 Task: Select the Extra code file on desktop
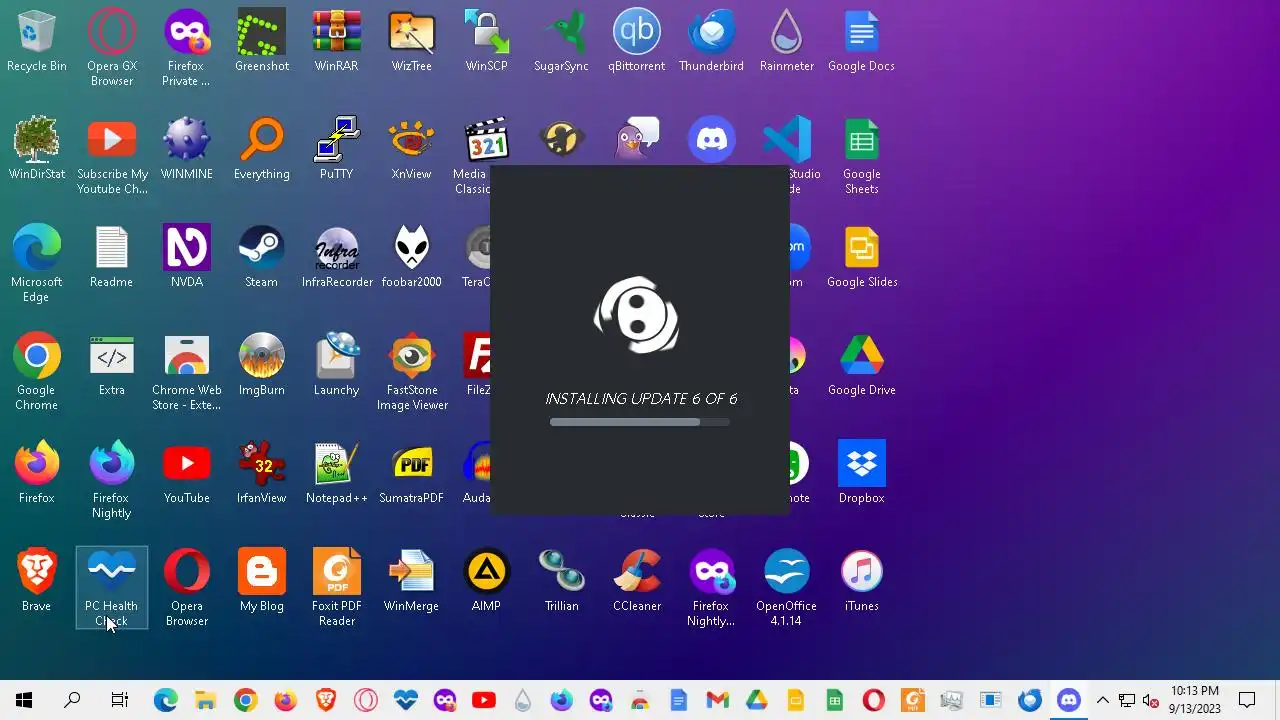click(x=111, y=366)
